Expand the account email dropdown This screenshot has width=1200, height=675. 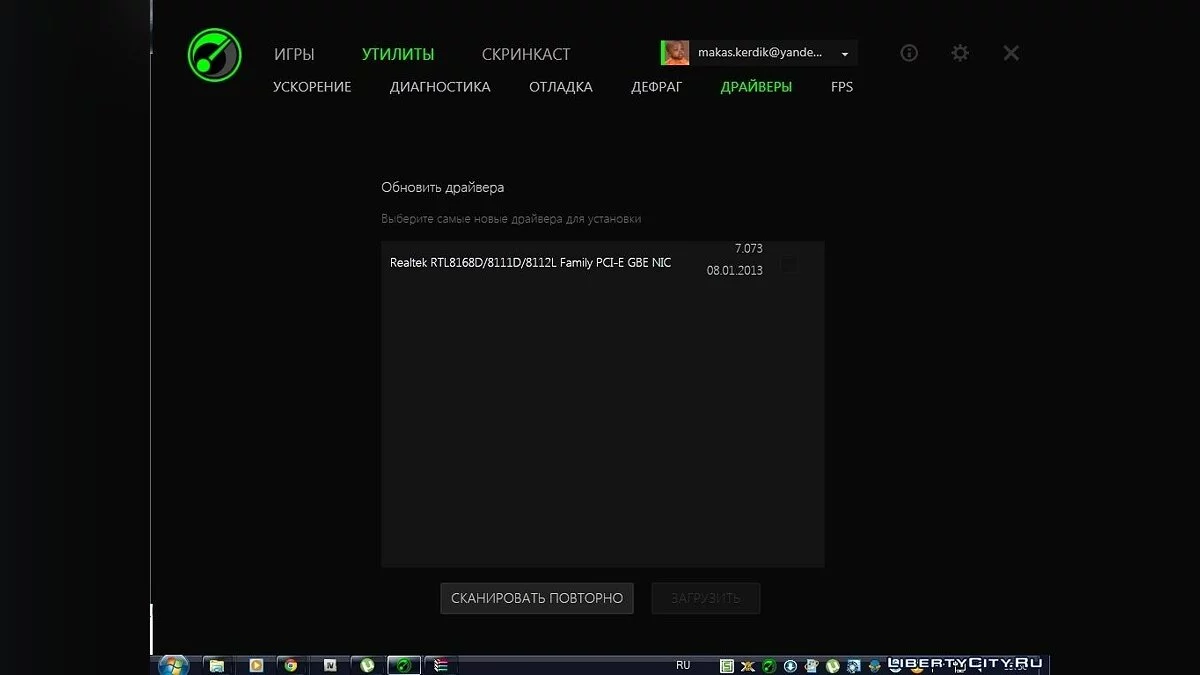click(x=845, y=52)
